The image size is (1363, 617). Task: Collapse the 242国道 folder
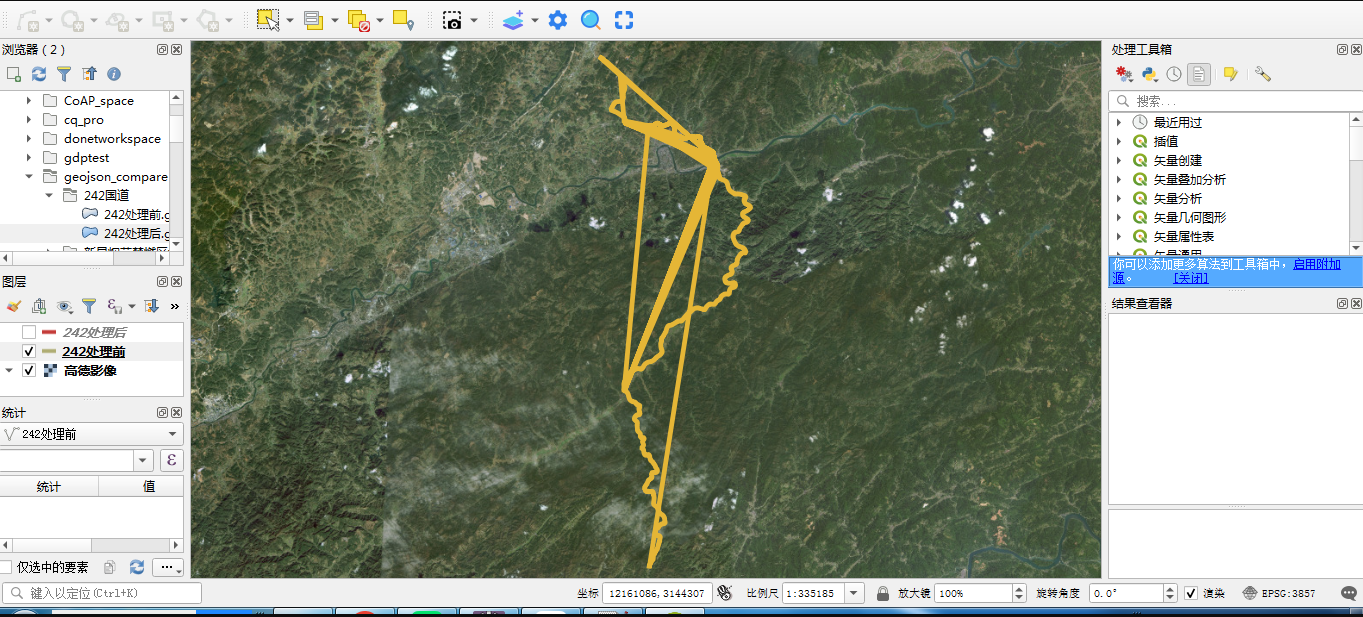[x=48, y=196]
